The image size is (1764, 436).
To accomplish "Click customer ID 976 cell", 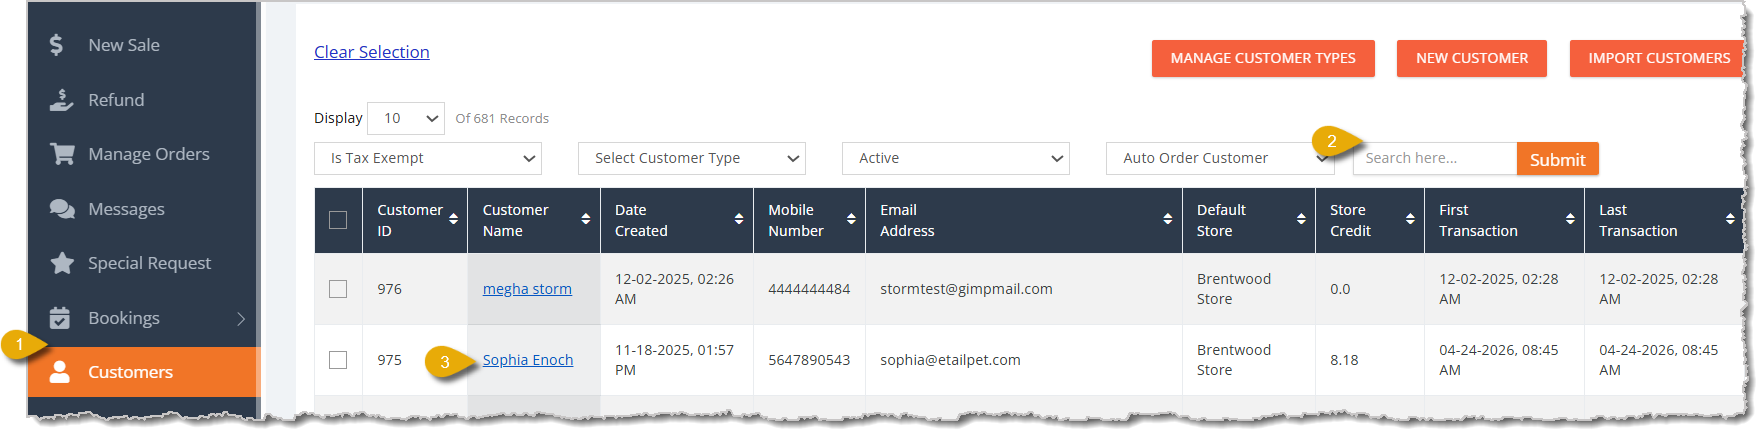I will [389, 289].
